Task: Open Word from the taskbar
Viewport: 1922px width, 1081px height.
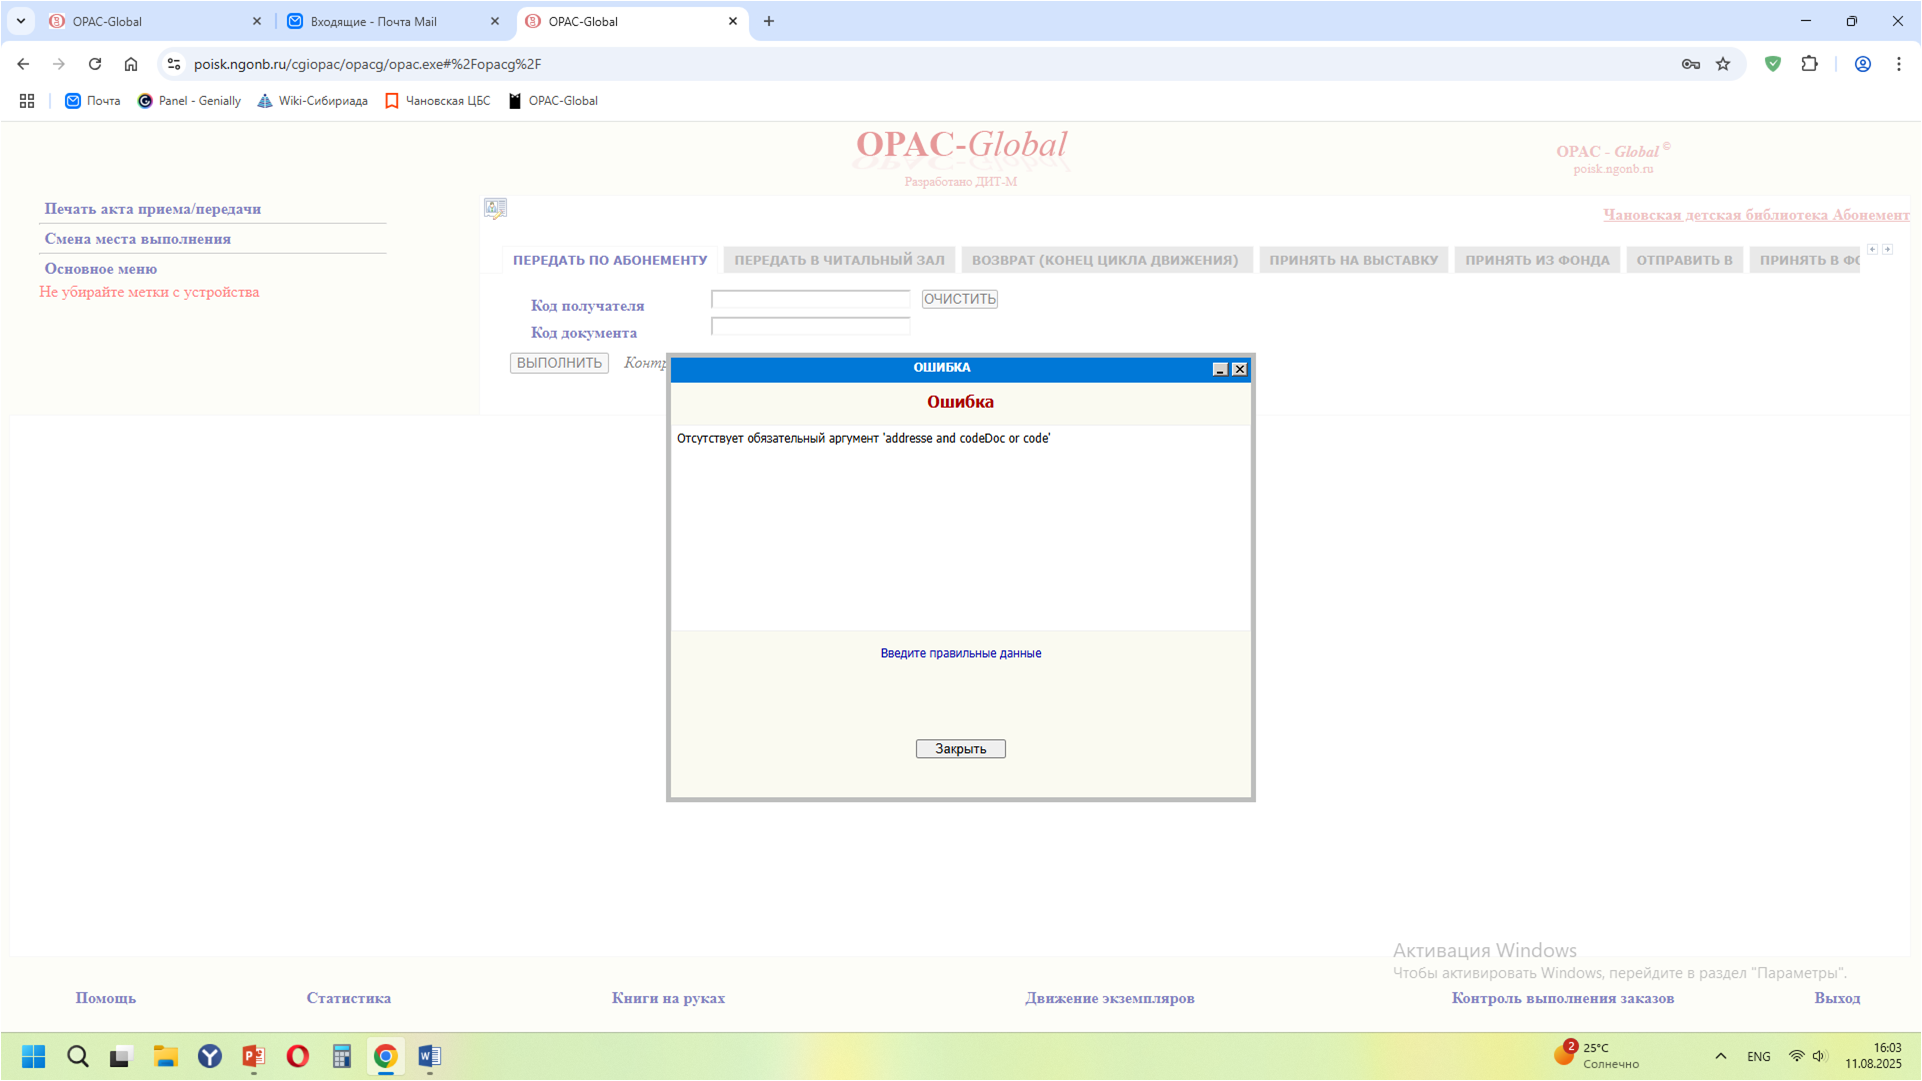Action: tap(430, 1056)
